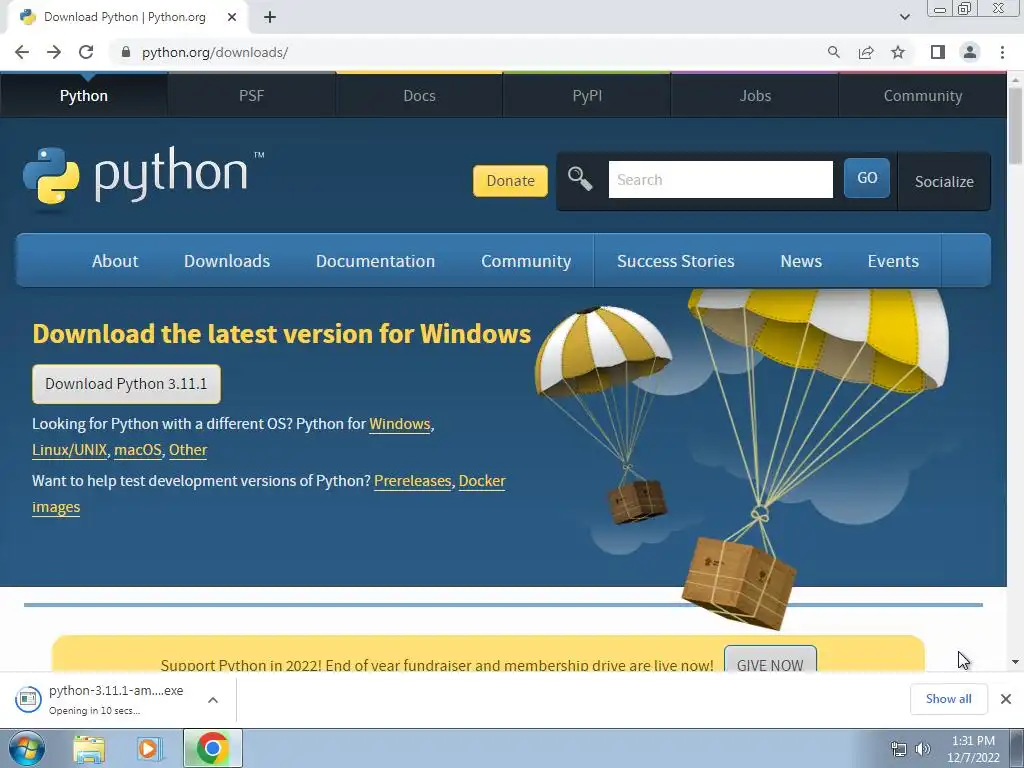
Task: Click the Windows link
Action: (x=400, y=424)
